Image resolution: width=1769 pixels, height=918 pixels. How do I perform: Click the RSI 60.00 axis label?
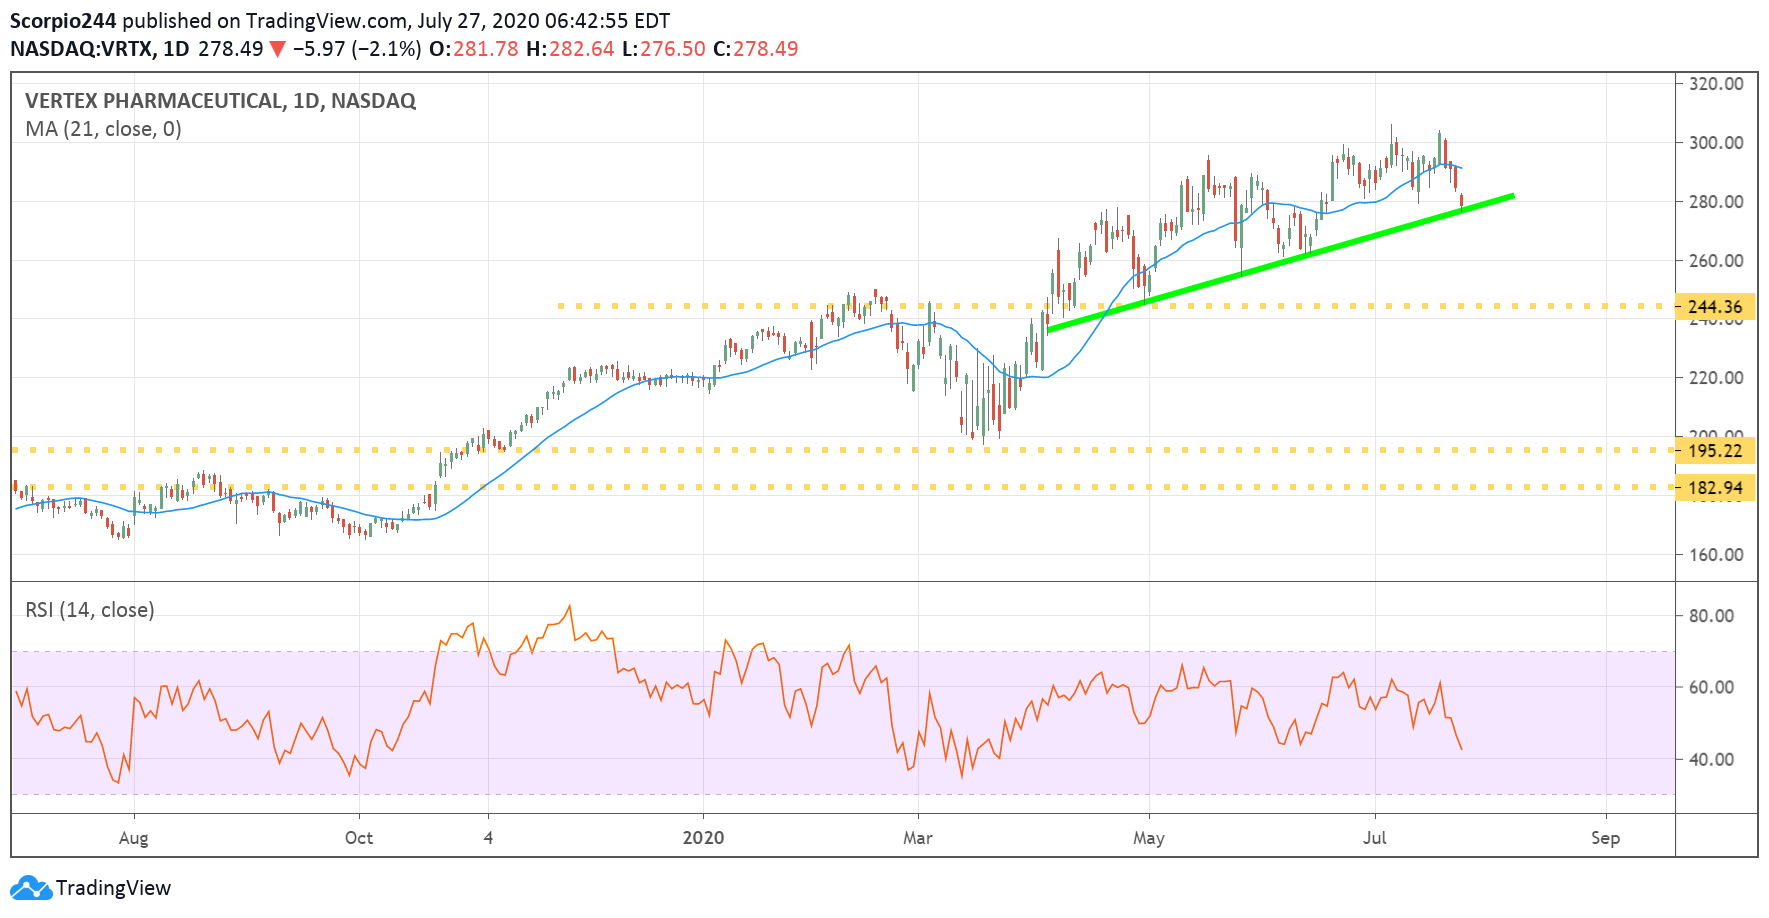click(x=1711, y=687)
